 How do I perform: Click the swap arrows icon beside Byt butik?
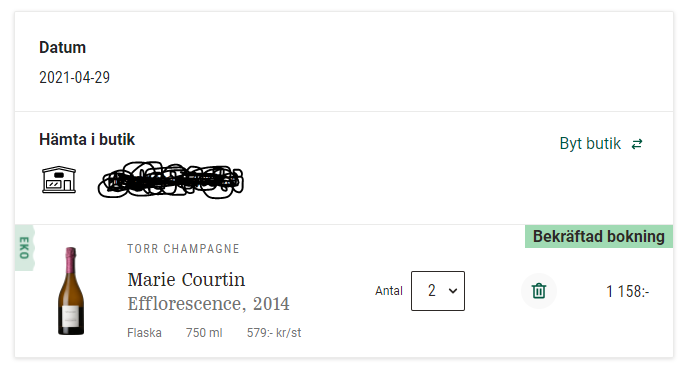coord(637,144)
